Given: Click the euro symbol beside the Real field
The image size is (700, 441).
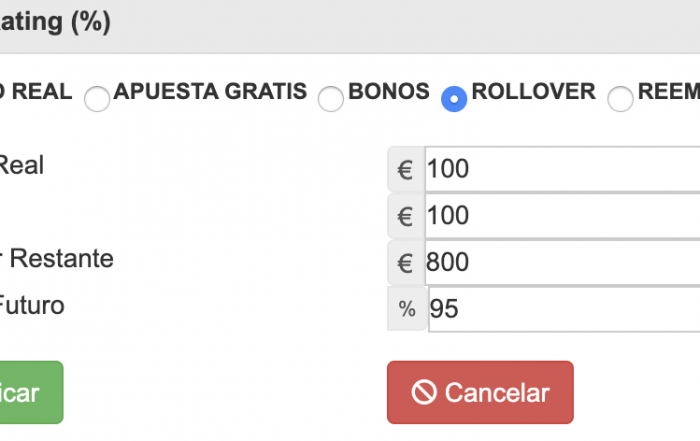Looking at the screenshot, I should click(405, 170).
